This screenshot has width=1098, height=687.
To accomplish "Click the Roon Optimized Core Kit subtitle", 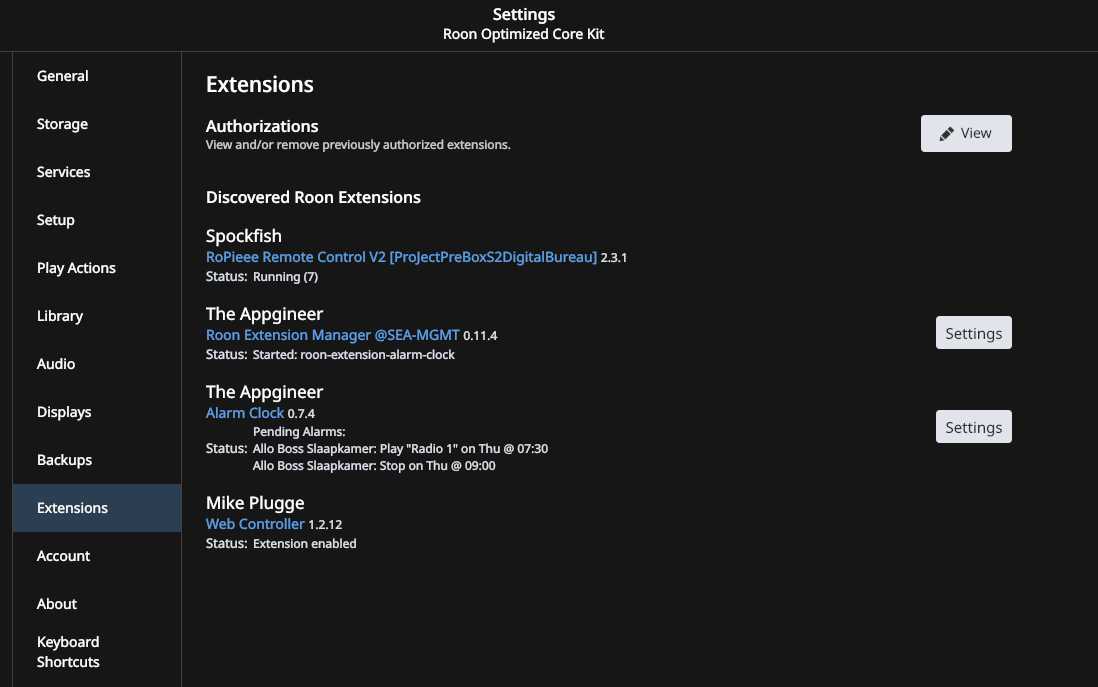I will pos(523,34).
